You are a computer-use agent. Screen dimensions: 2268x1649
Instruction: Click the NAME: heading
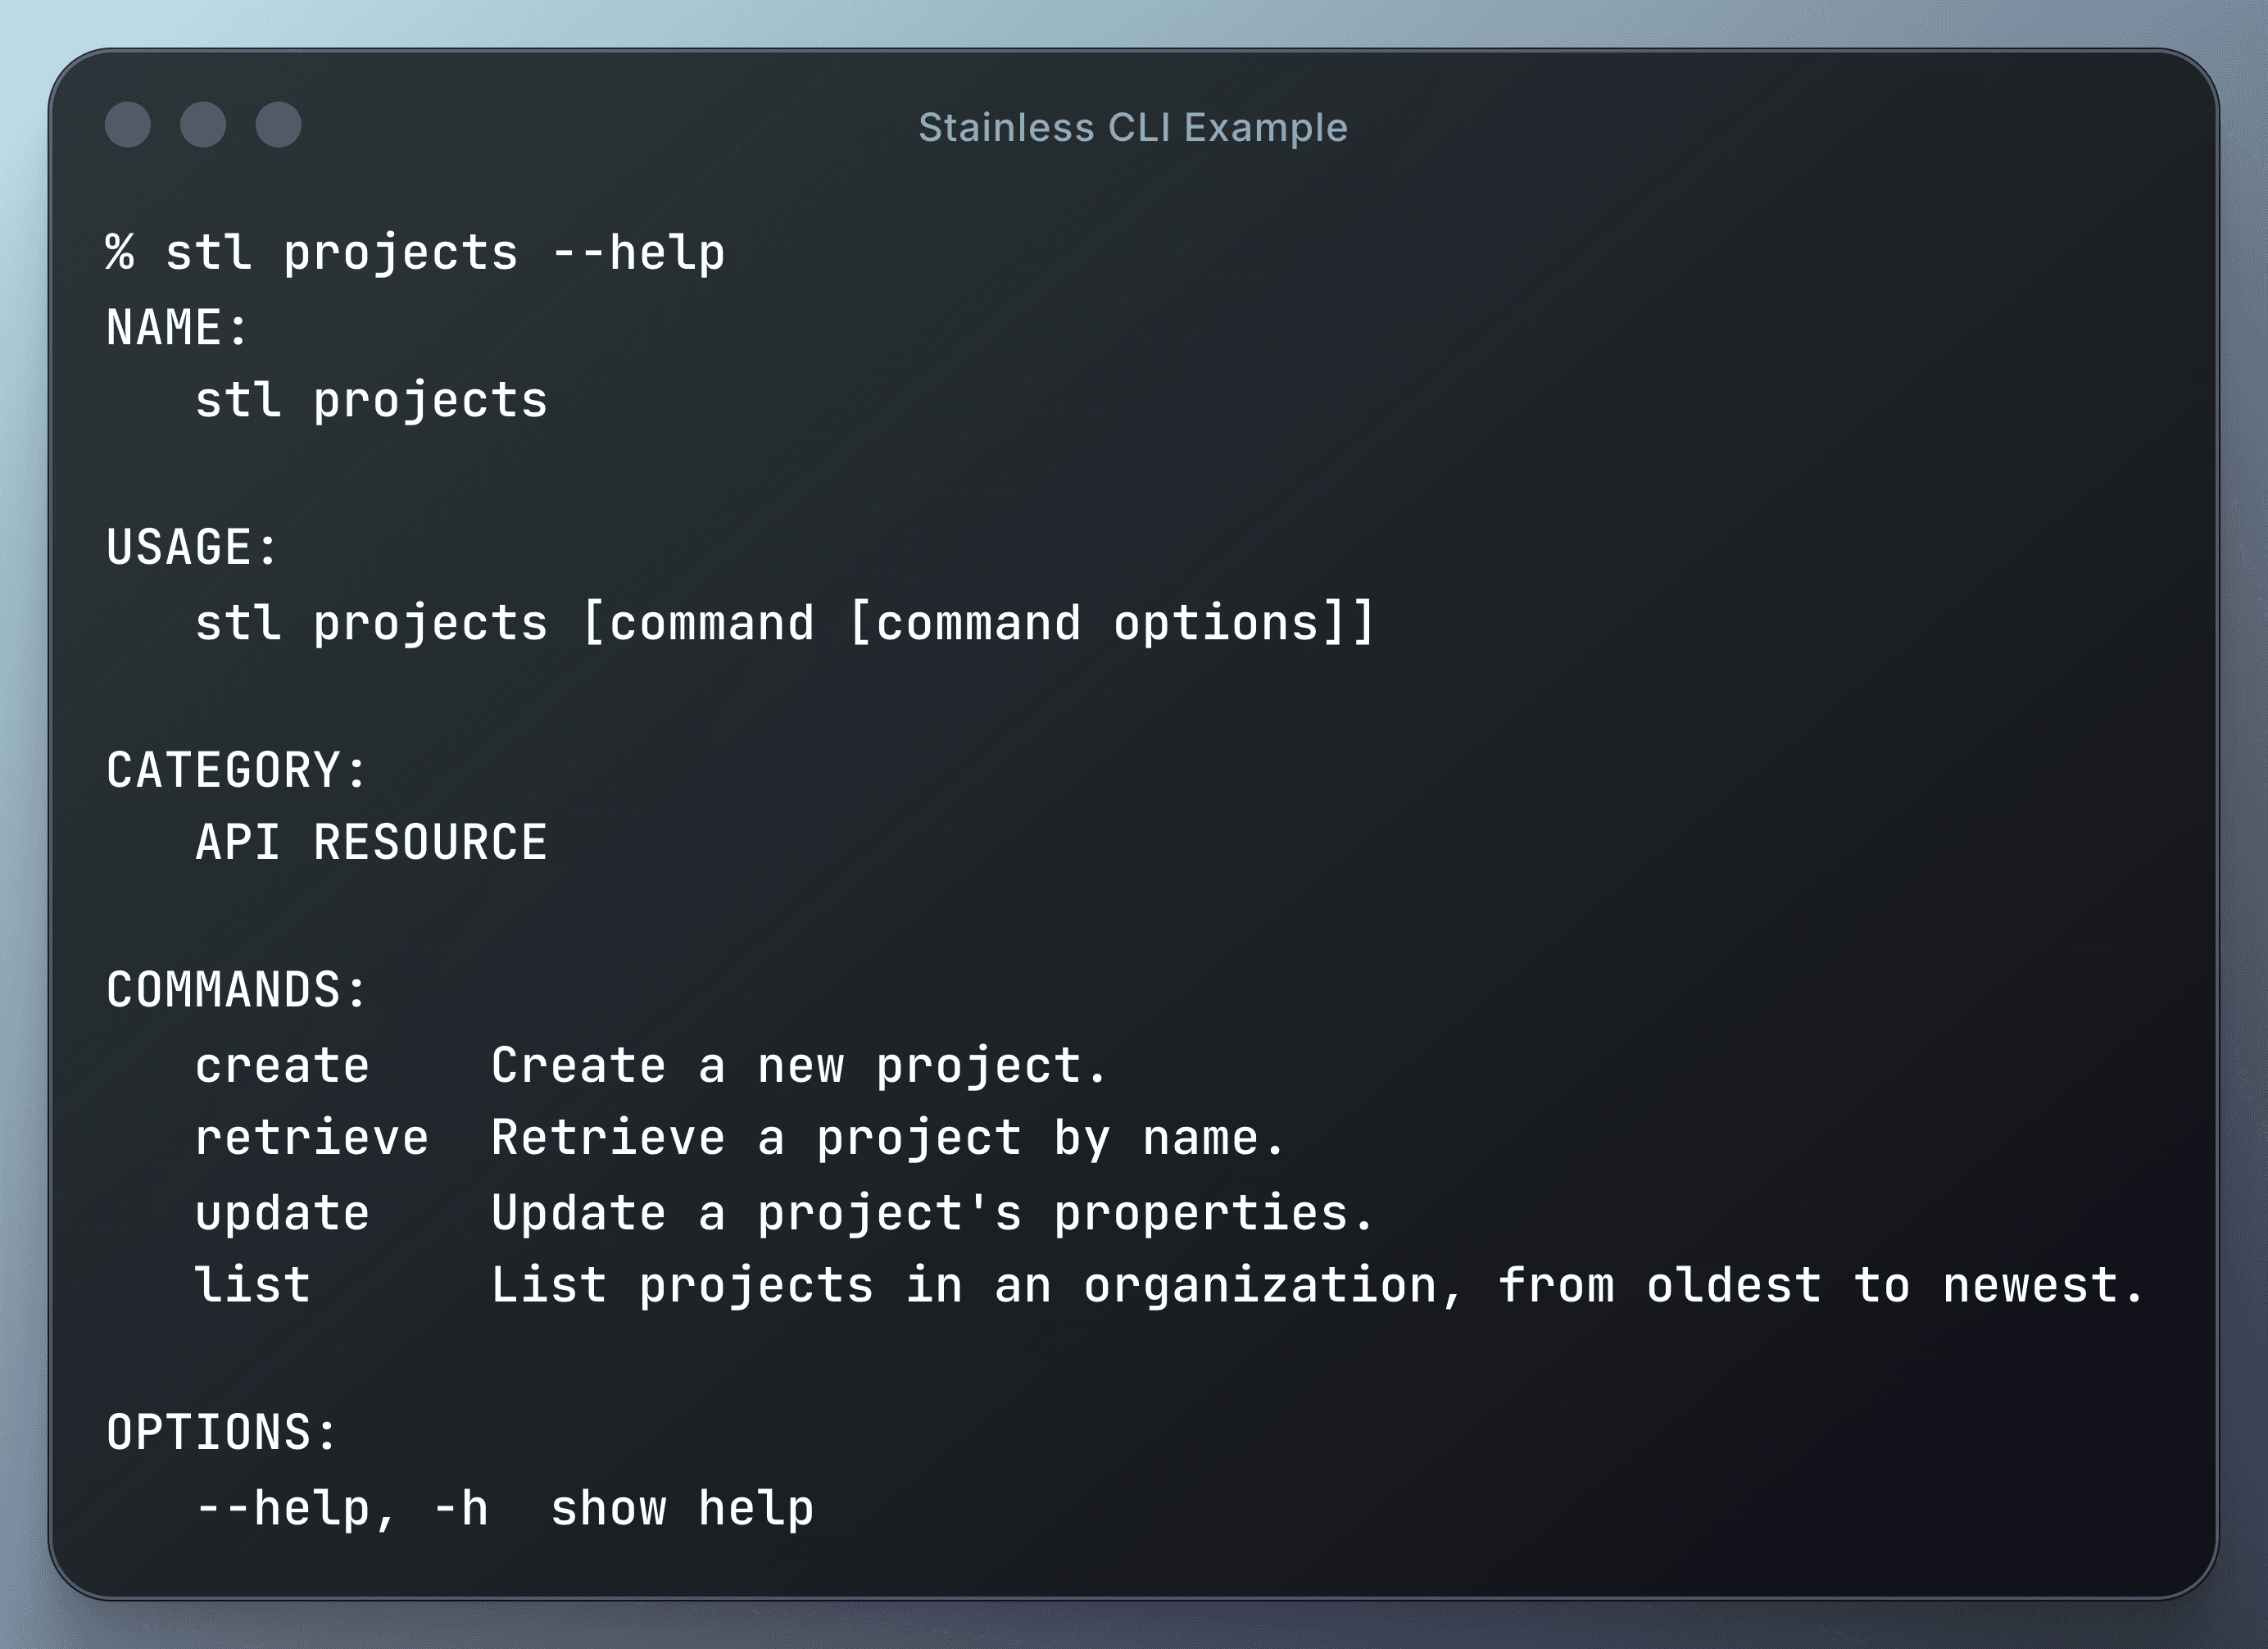click(x=178, y=327)
